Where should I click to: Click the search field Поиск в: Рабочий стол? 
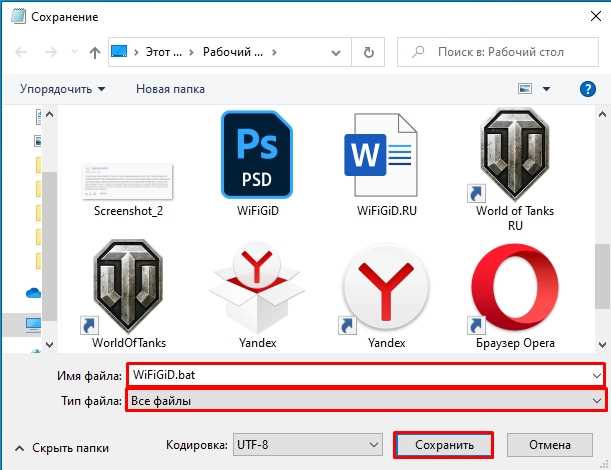[498, 52]
